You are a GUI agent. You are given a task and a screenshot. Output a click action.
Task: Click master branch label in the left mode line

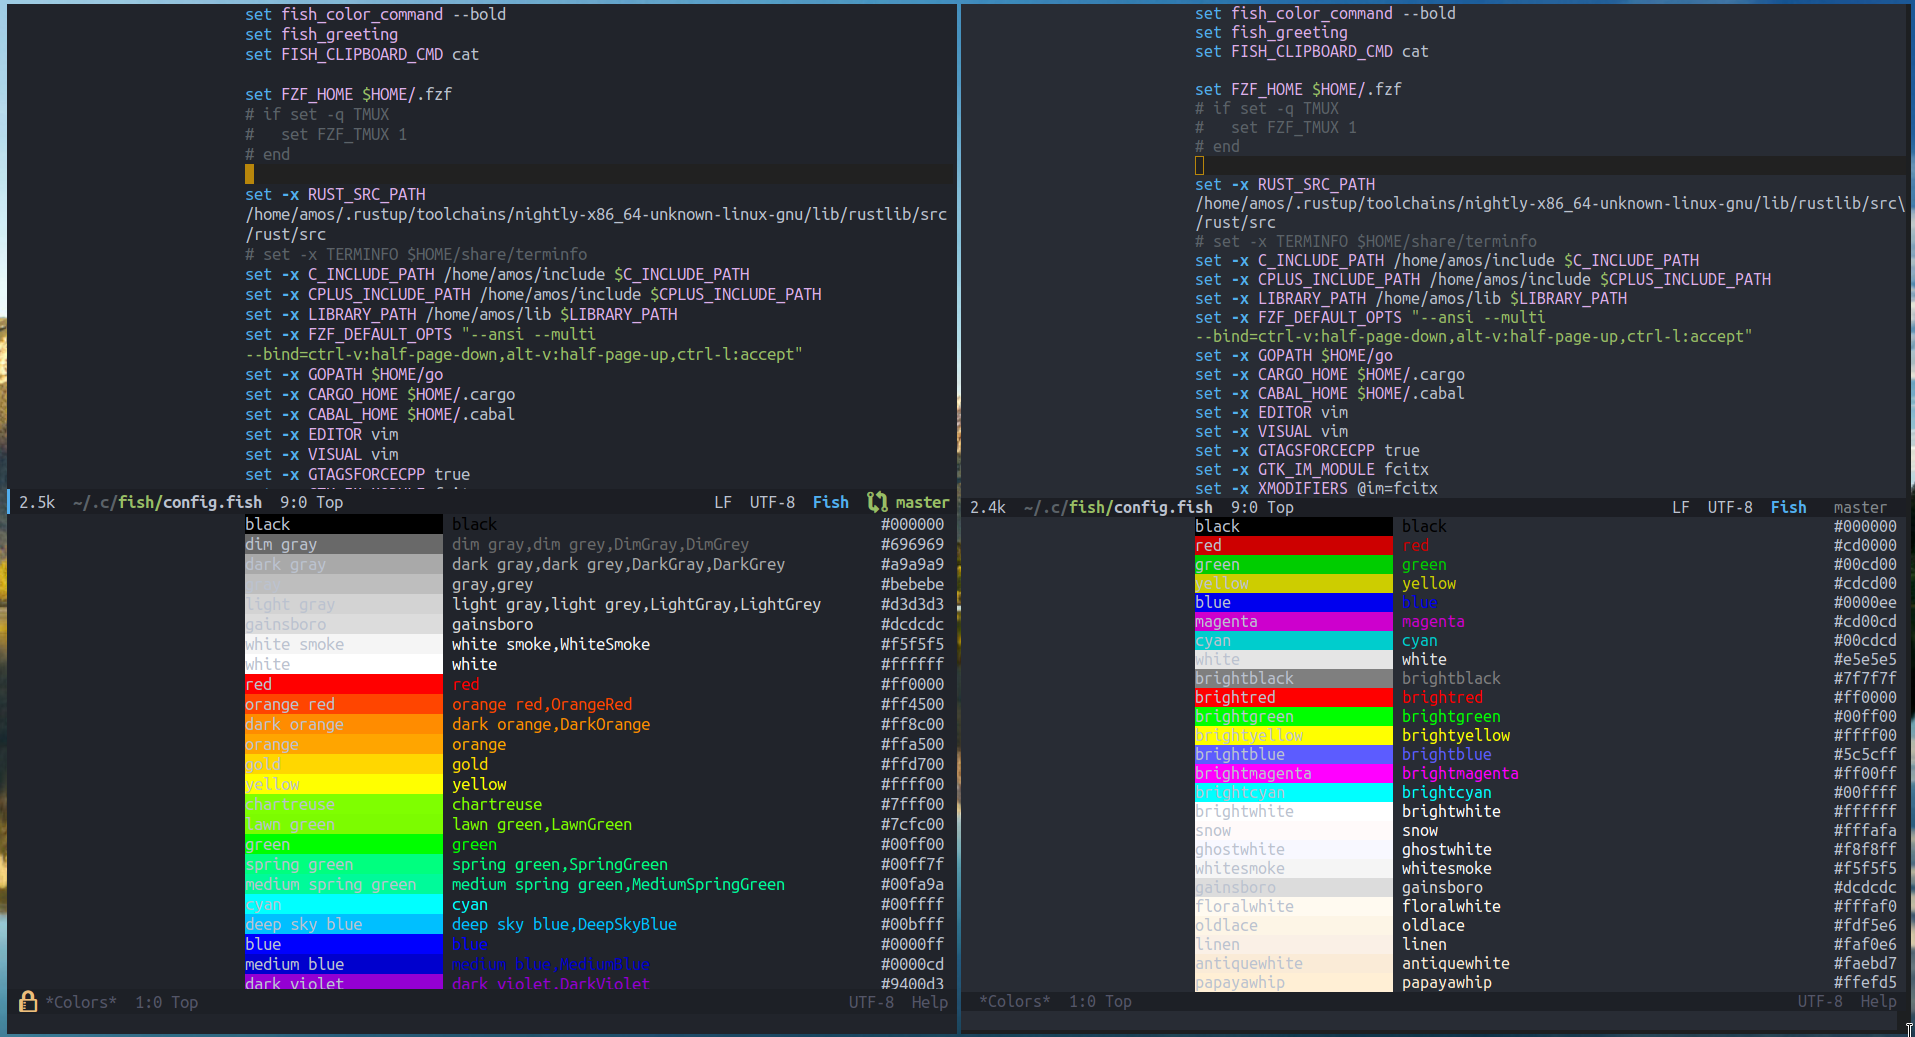click(x=922, y=502)
